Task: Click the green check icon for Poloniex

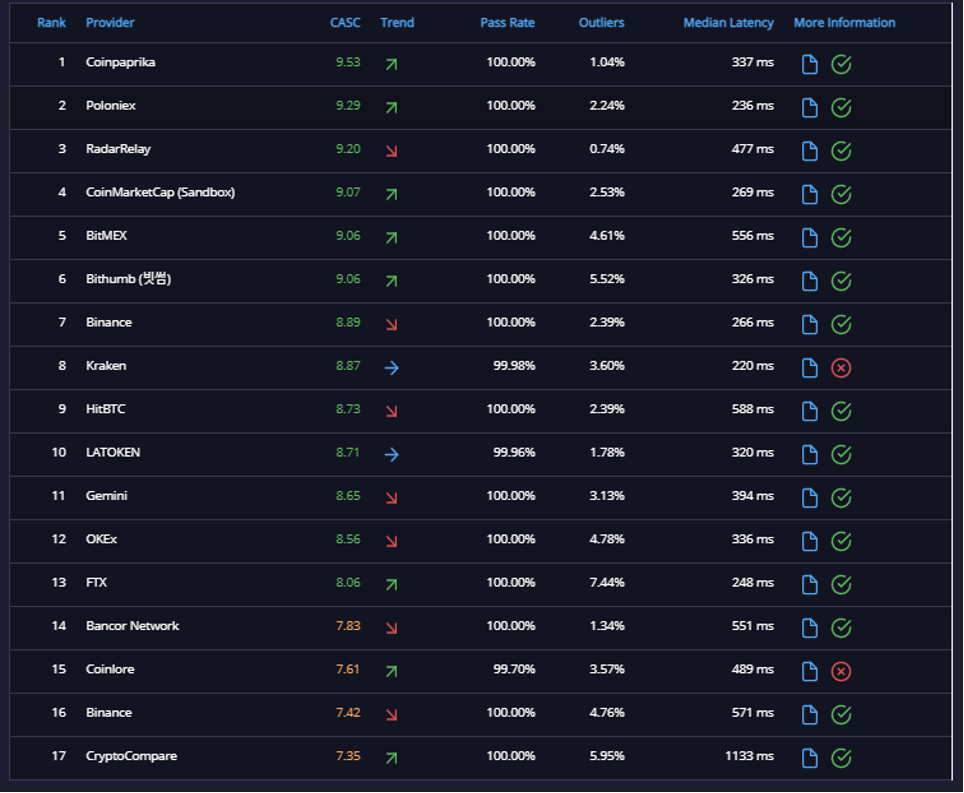Action: [841, 108]
